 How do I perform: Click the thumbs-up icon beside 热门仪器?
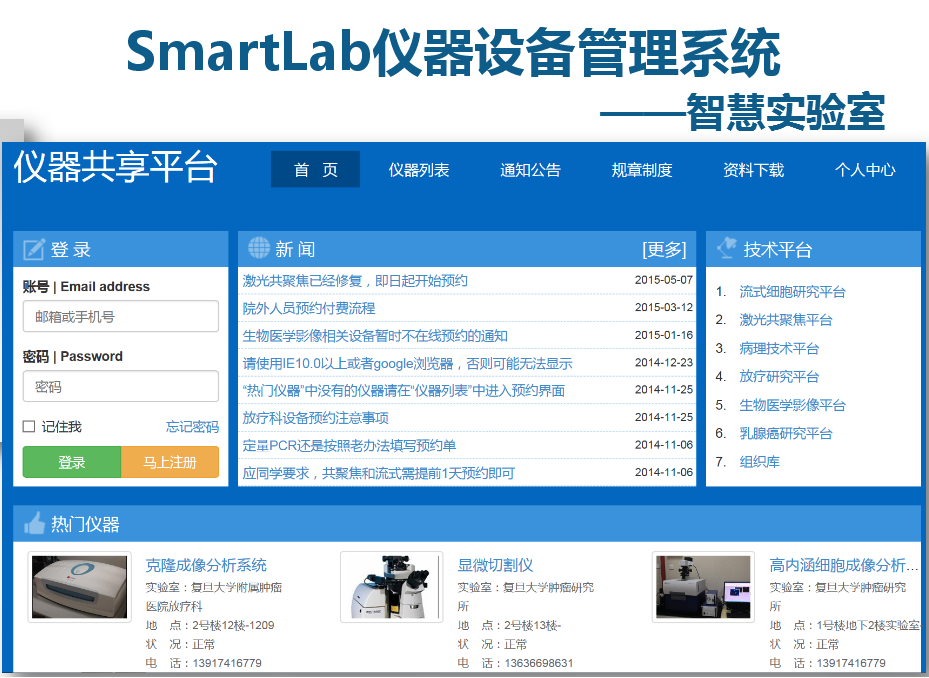(x=34, y=523)
